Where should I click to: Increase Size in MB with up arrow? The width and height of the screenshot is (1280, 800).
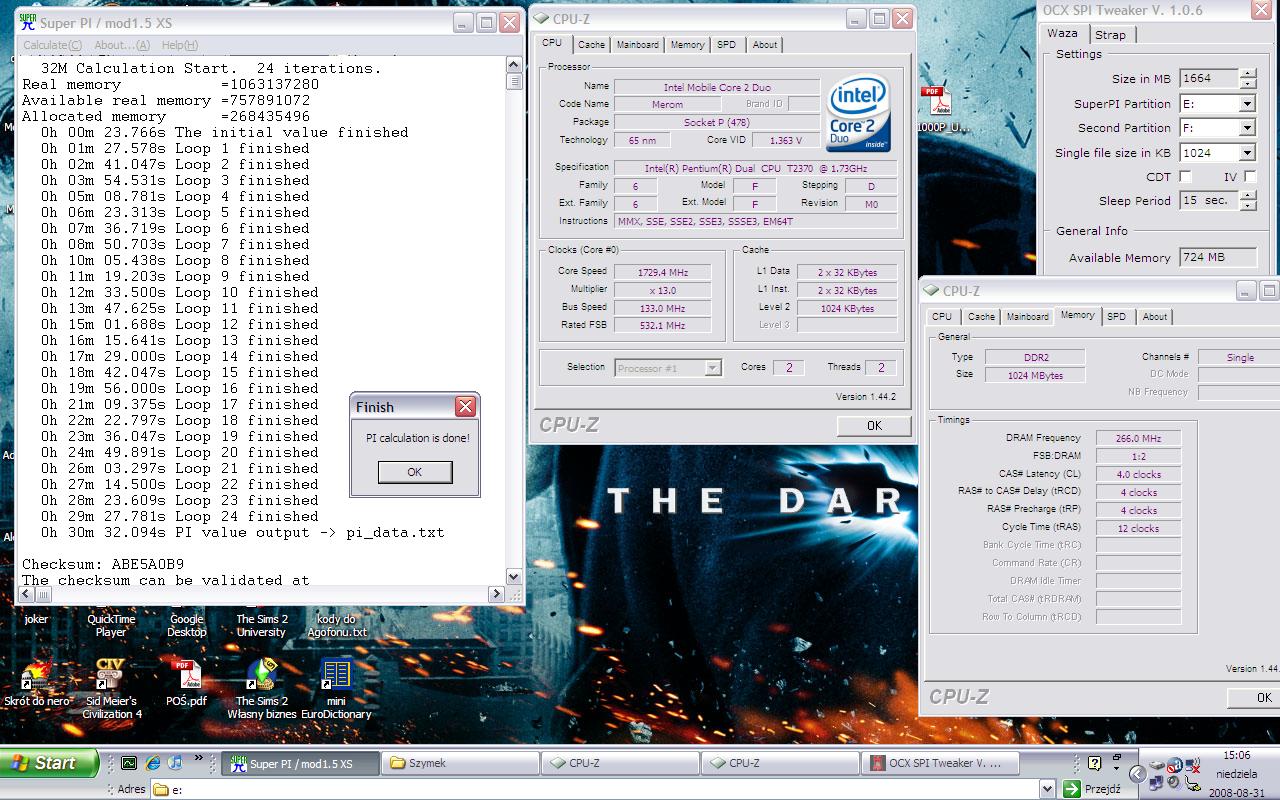[1247, 74]
